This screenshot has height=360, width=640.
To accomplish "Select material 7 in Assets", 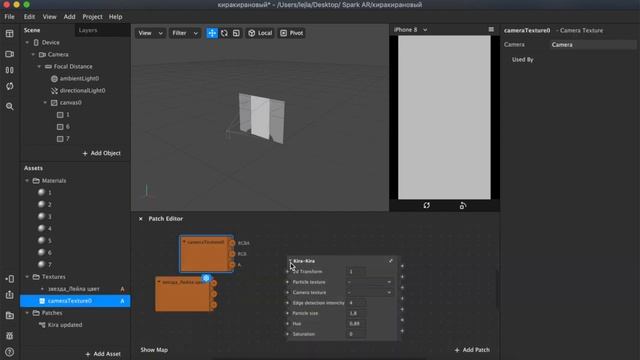I will click(x=45, y=264).
